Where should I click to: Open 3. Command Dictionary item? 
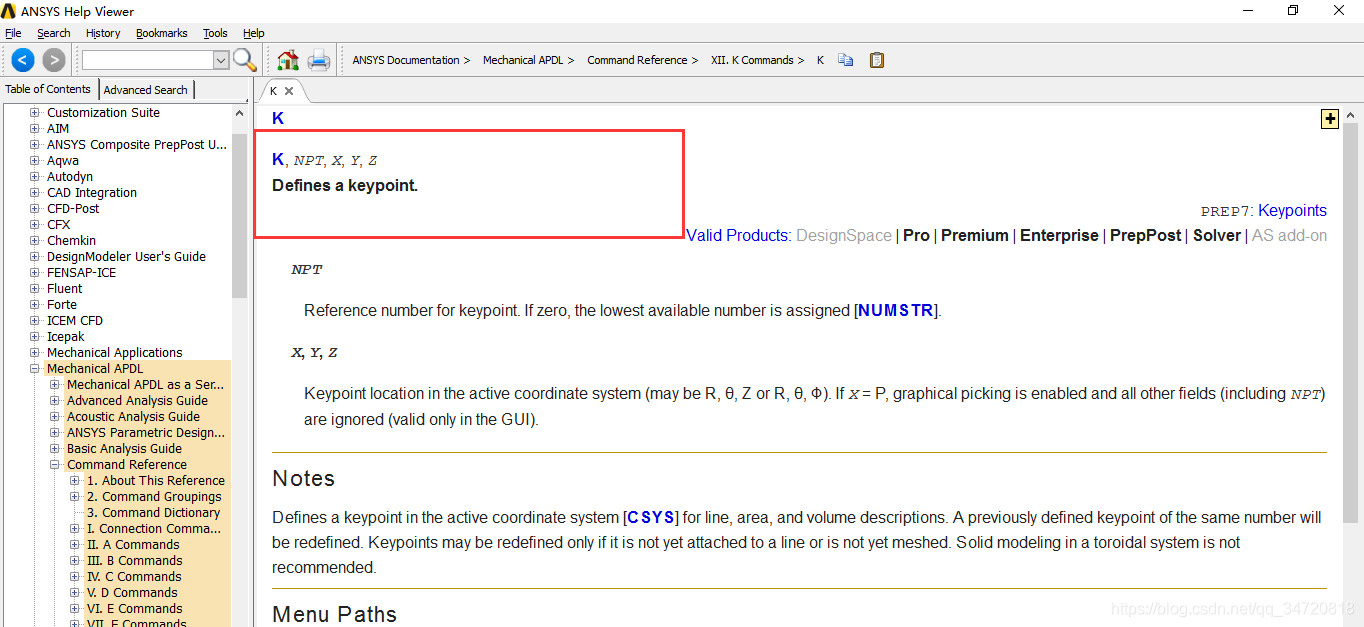[x=153, y=513]
